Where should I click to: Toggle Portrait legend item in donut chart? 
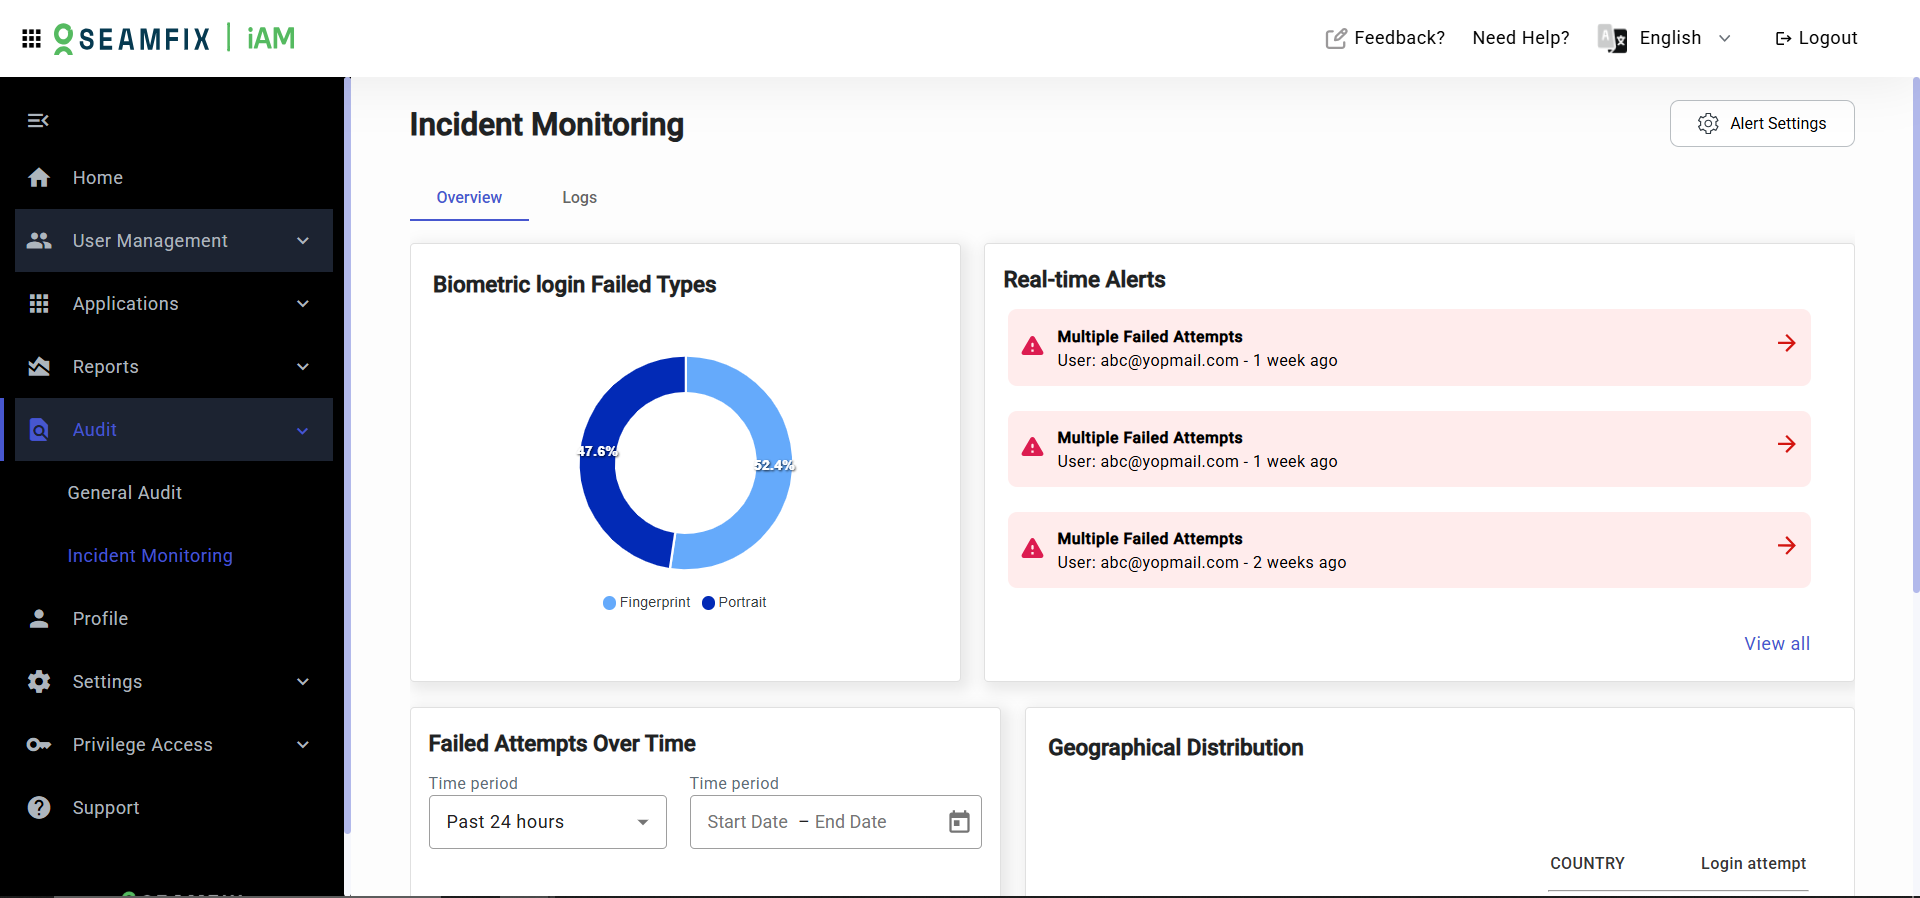[x=734, y=602]
